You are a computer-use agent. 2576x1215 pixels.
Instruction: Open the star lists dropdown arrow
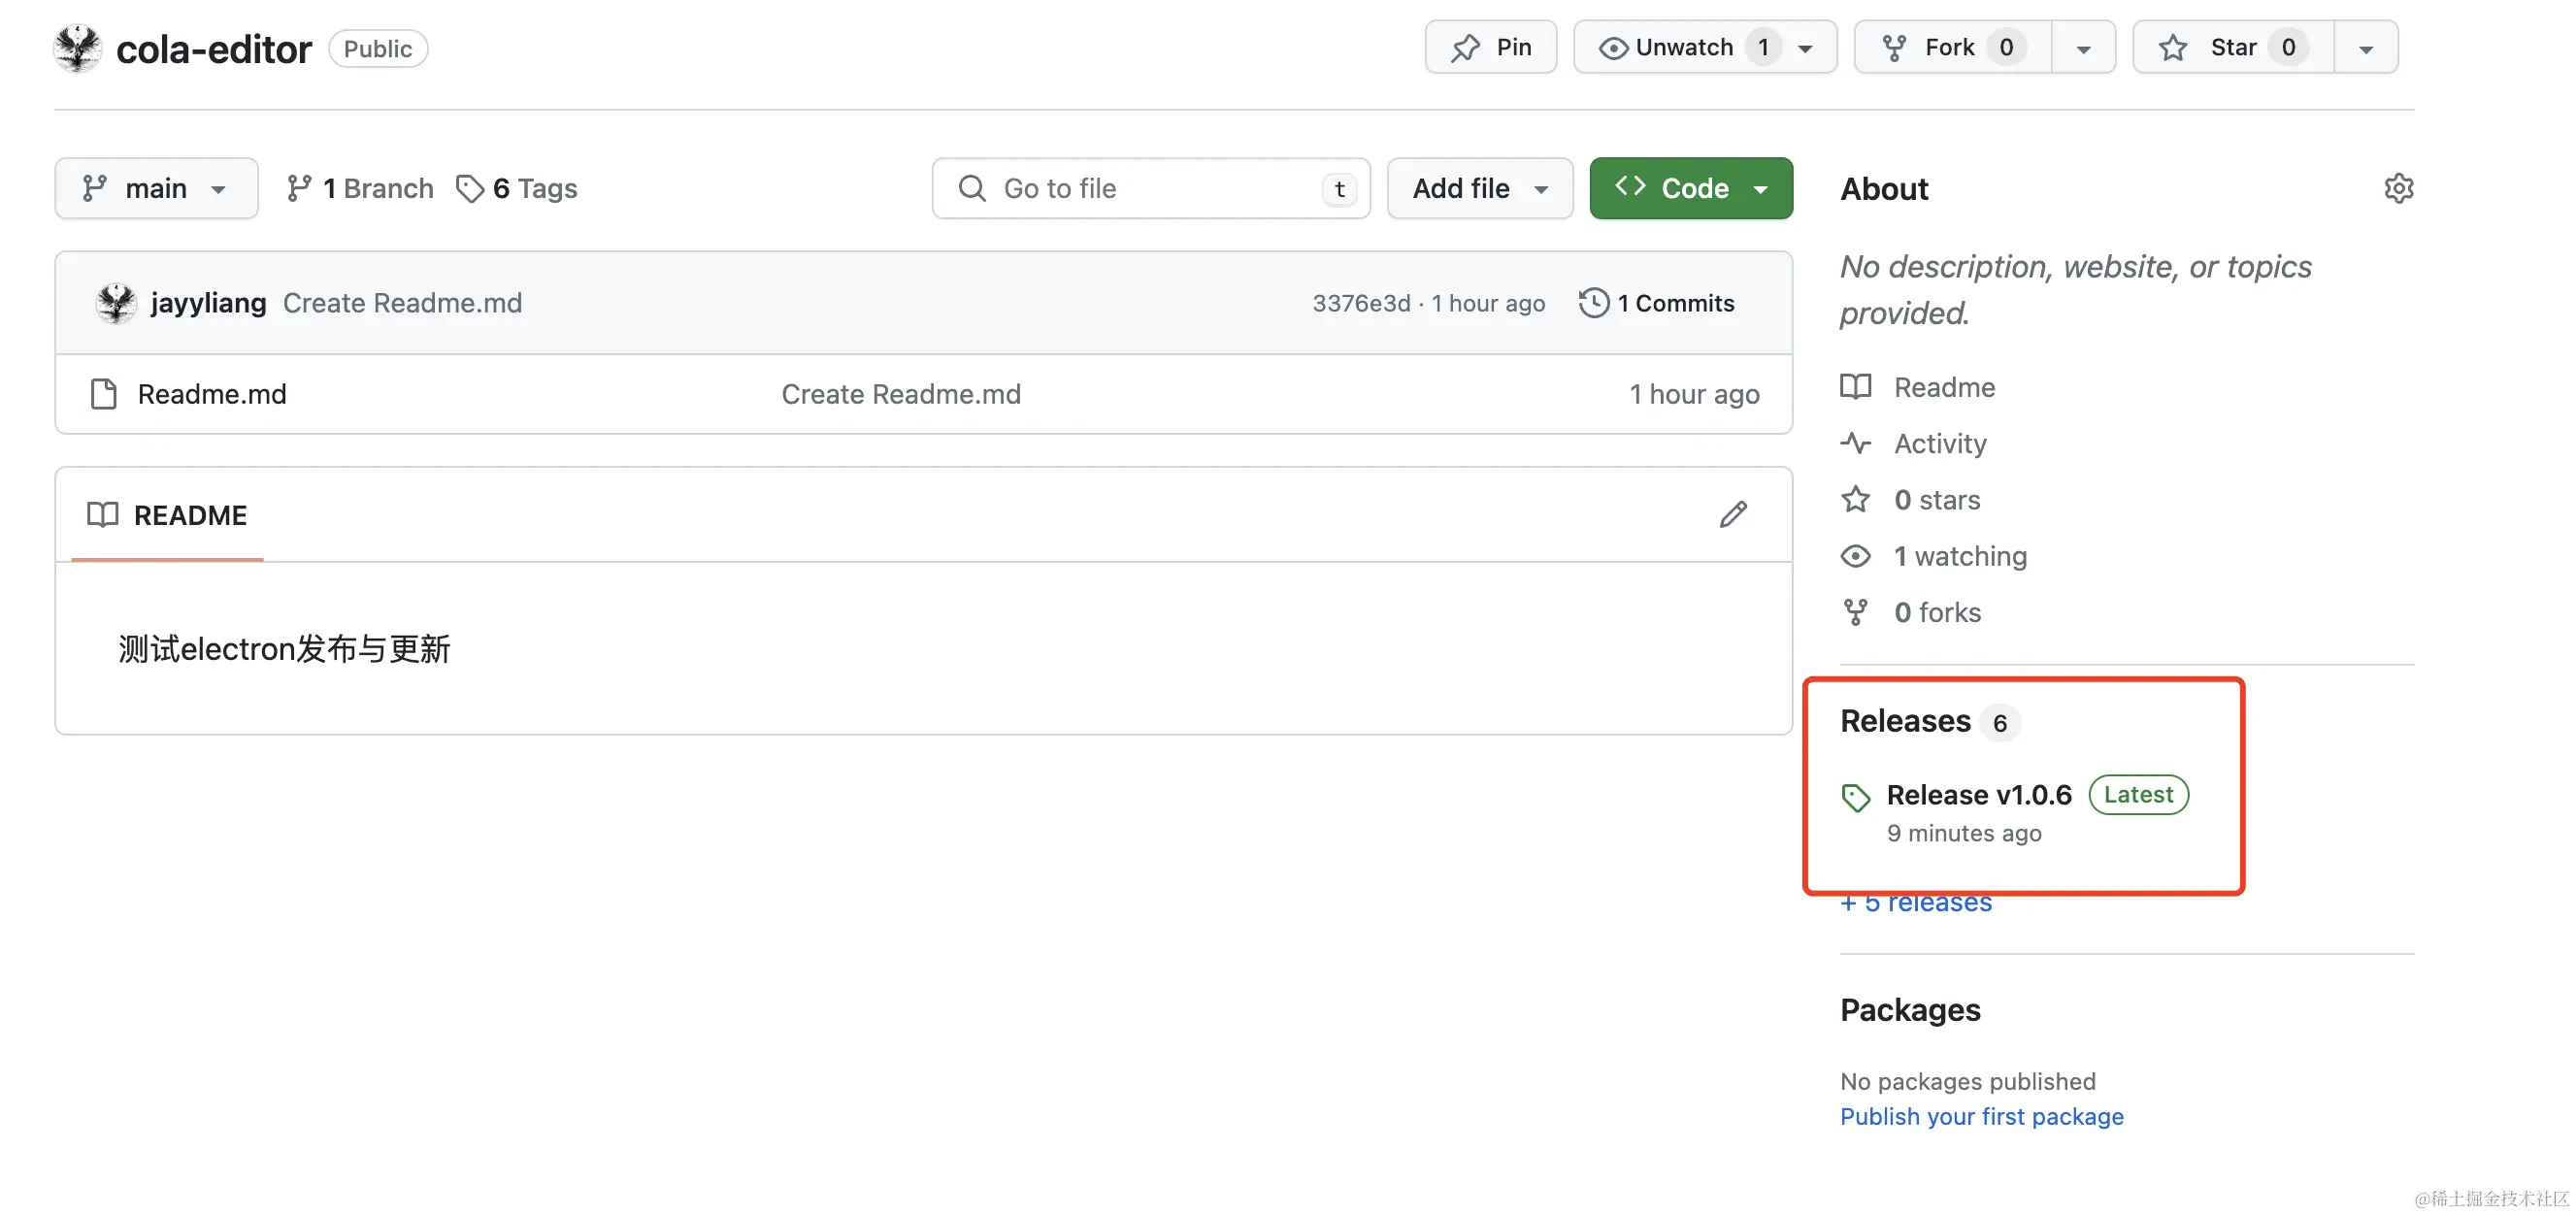tap(2365, 48)
